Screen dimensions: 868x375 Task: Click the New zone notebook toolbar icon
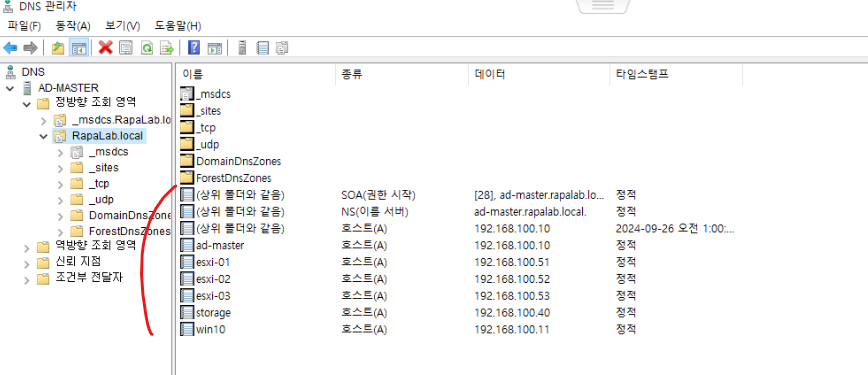pyautogui.click(x=262, y=48)
